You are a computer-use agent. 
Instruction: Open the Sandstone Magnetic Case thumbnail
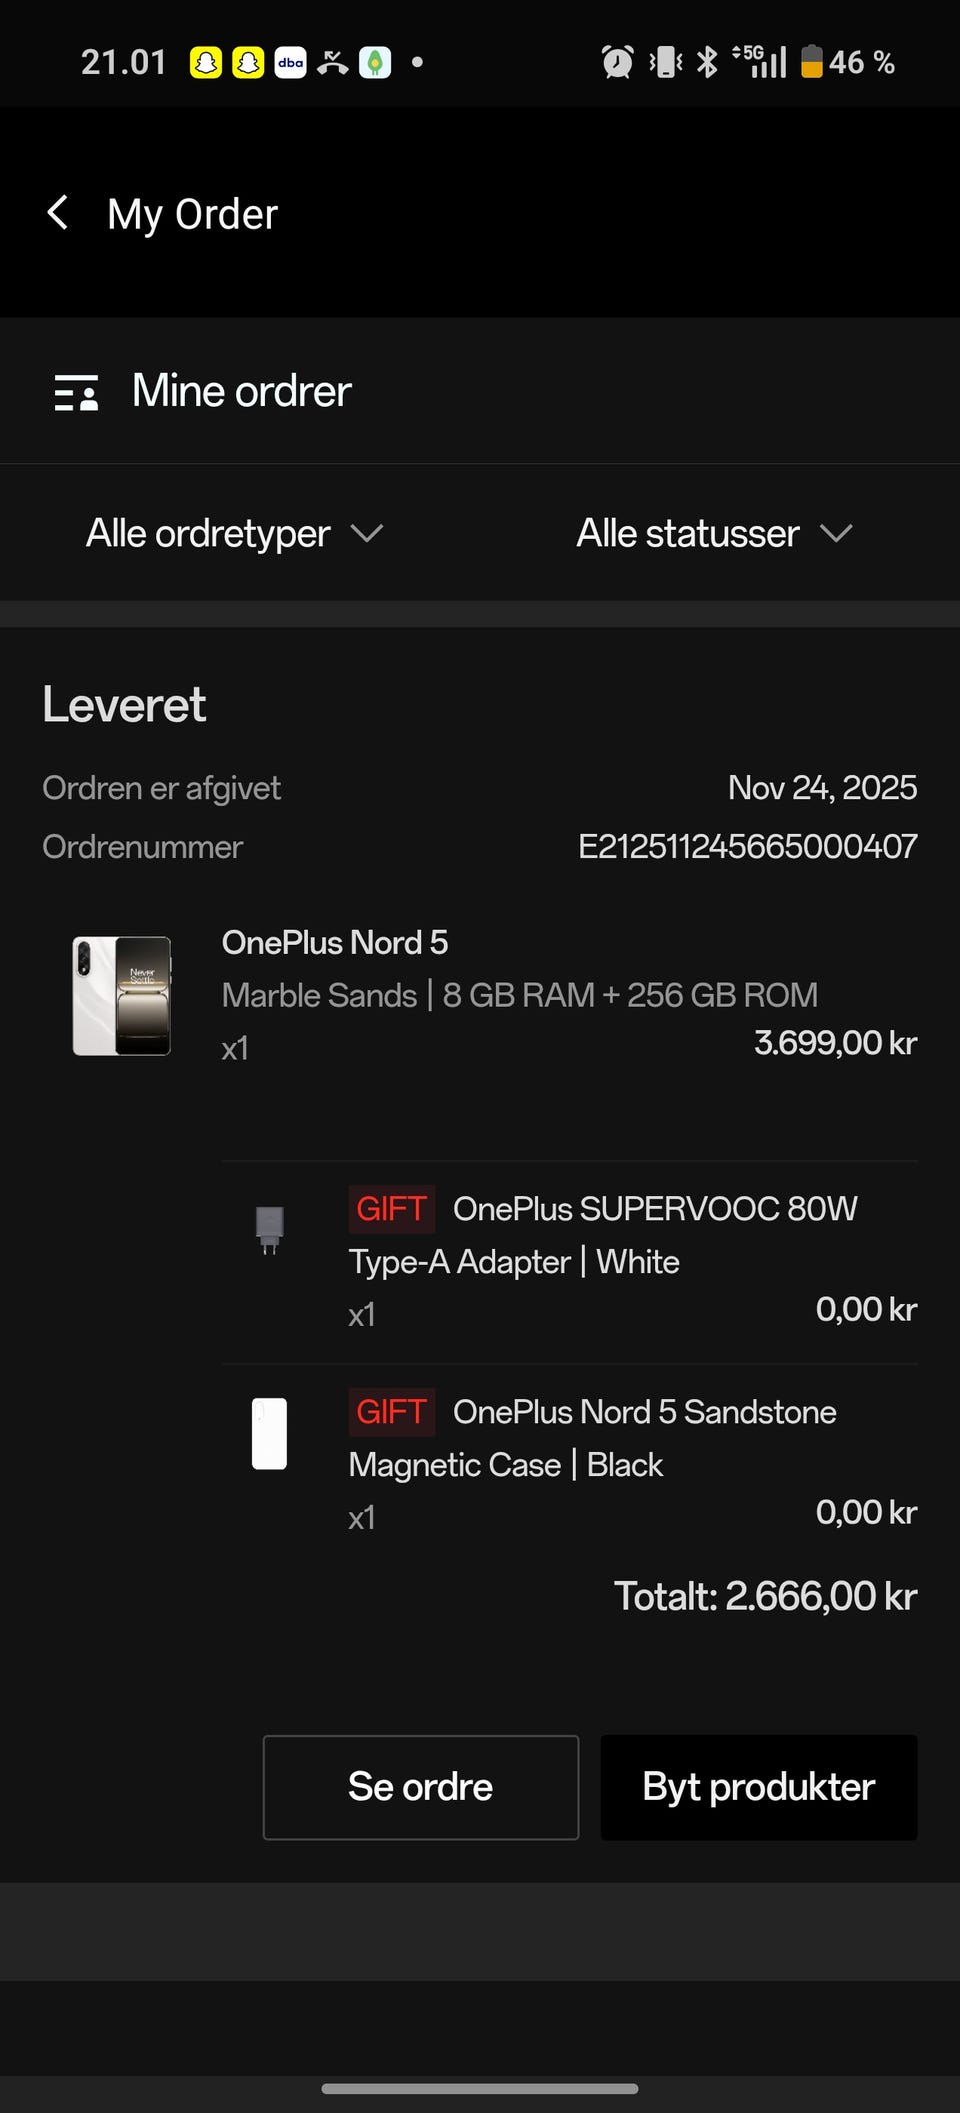pyautogui.click(x=269, y=1433)
